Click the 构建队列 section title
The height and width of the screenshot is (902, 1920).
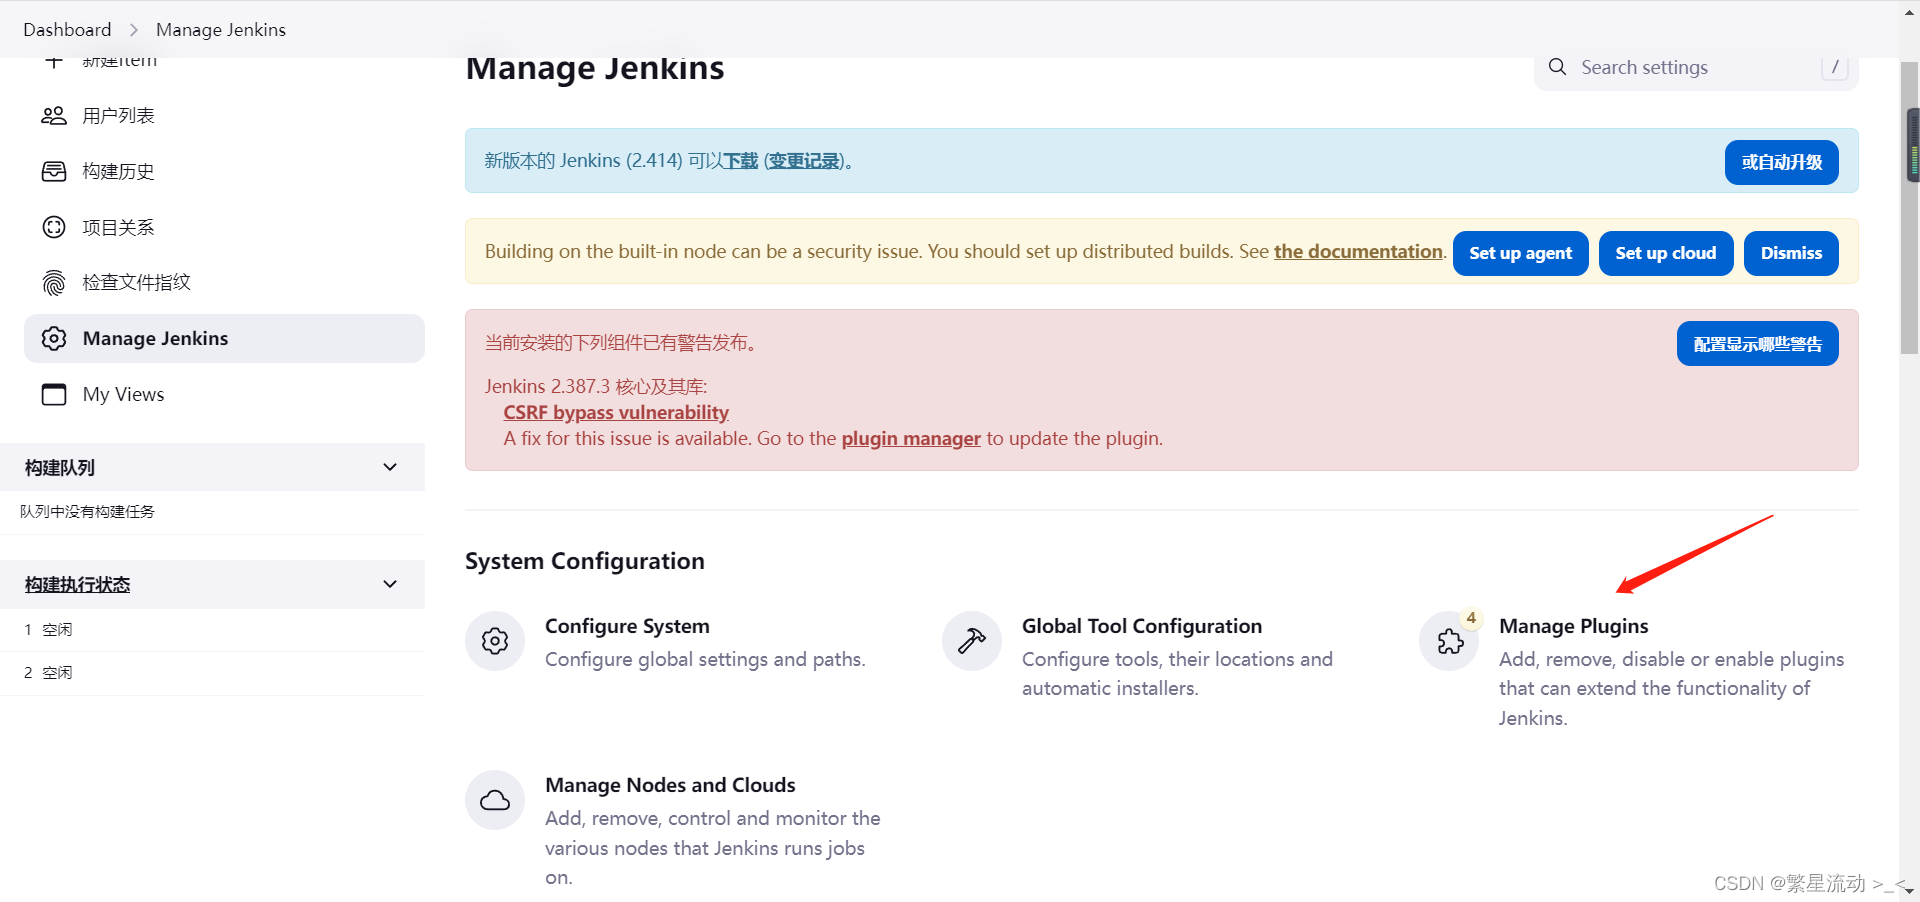click(x=60, y=468)
